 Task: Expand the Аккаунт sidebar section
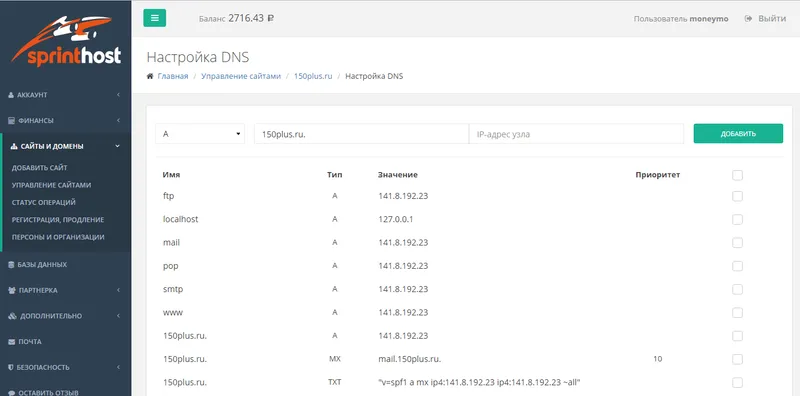click(x=65, y=95)
